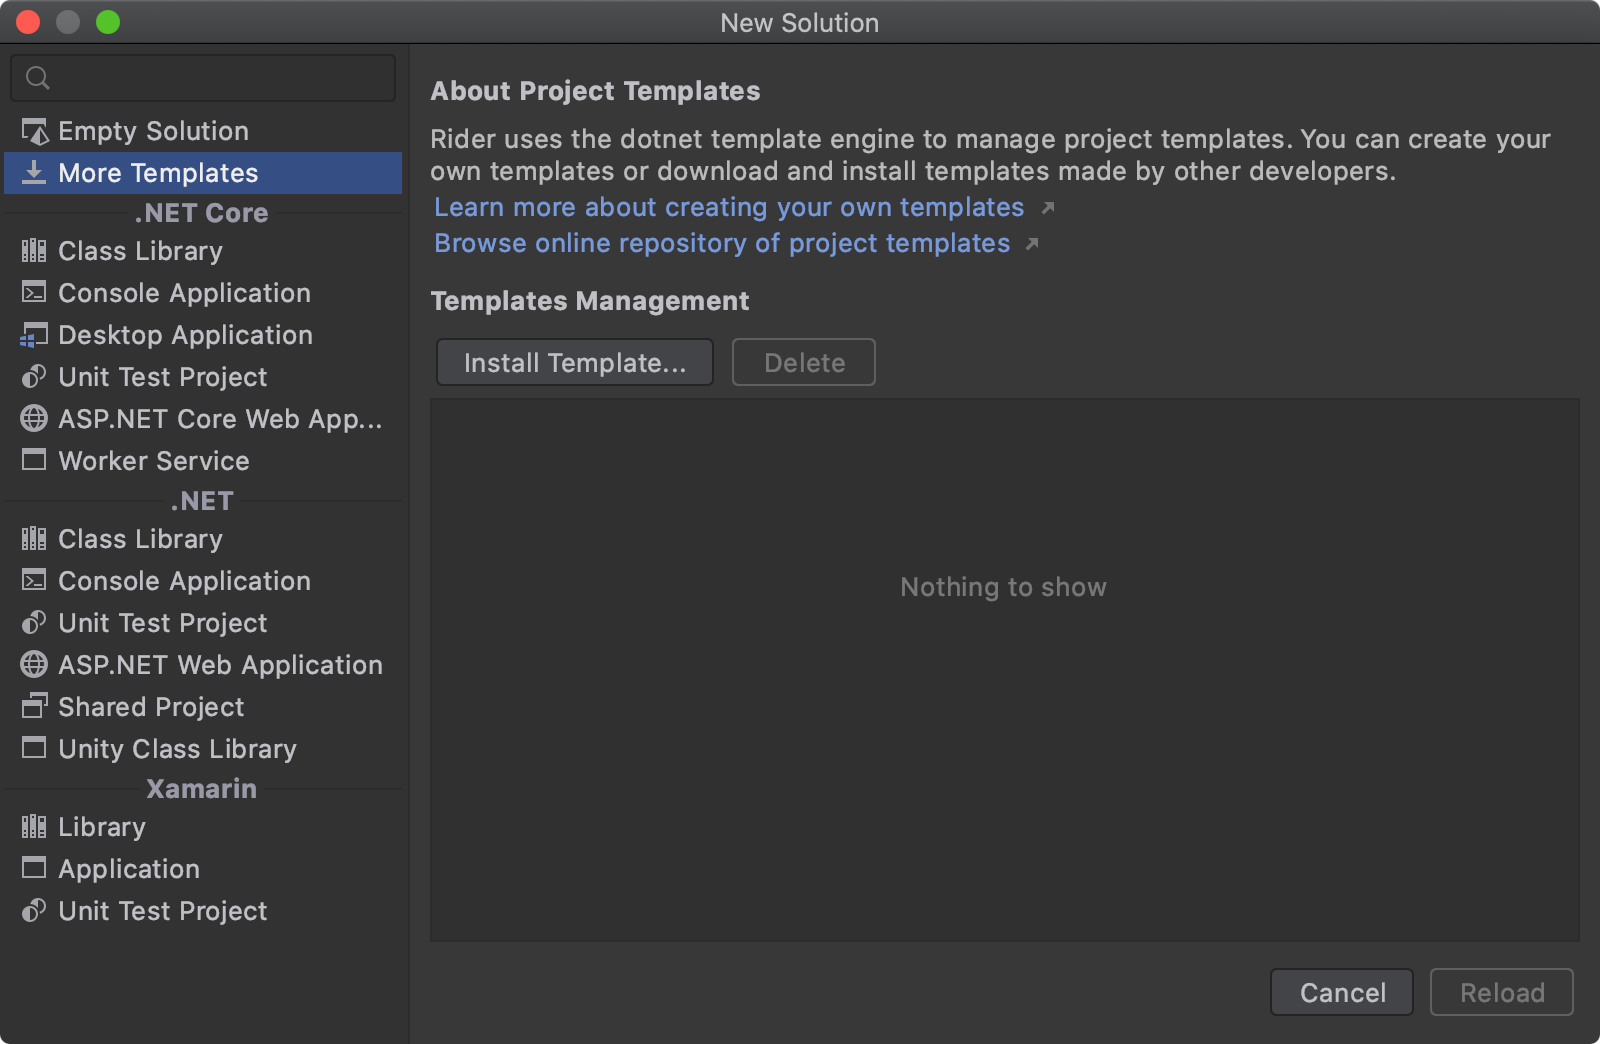Click the .NET Console Application icon
This screenshot has width=1600, height=1044.
click(x=34, y=581)
